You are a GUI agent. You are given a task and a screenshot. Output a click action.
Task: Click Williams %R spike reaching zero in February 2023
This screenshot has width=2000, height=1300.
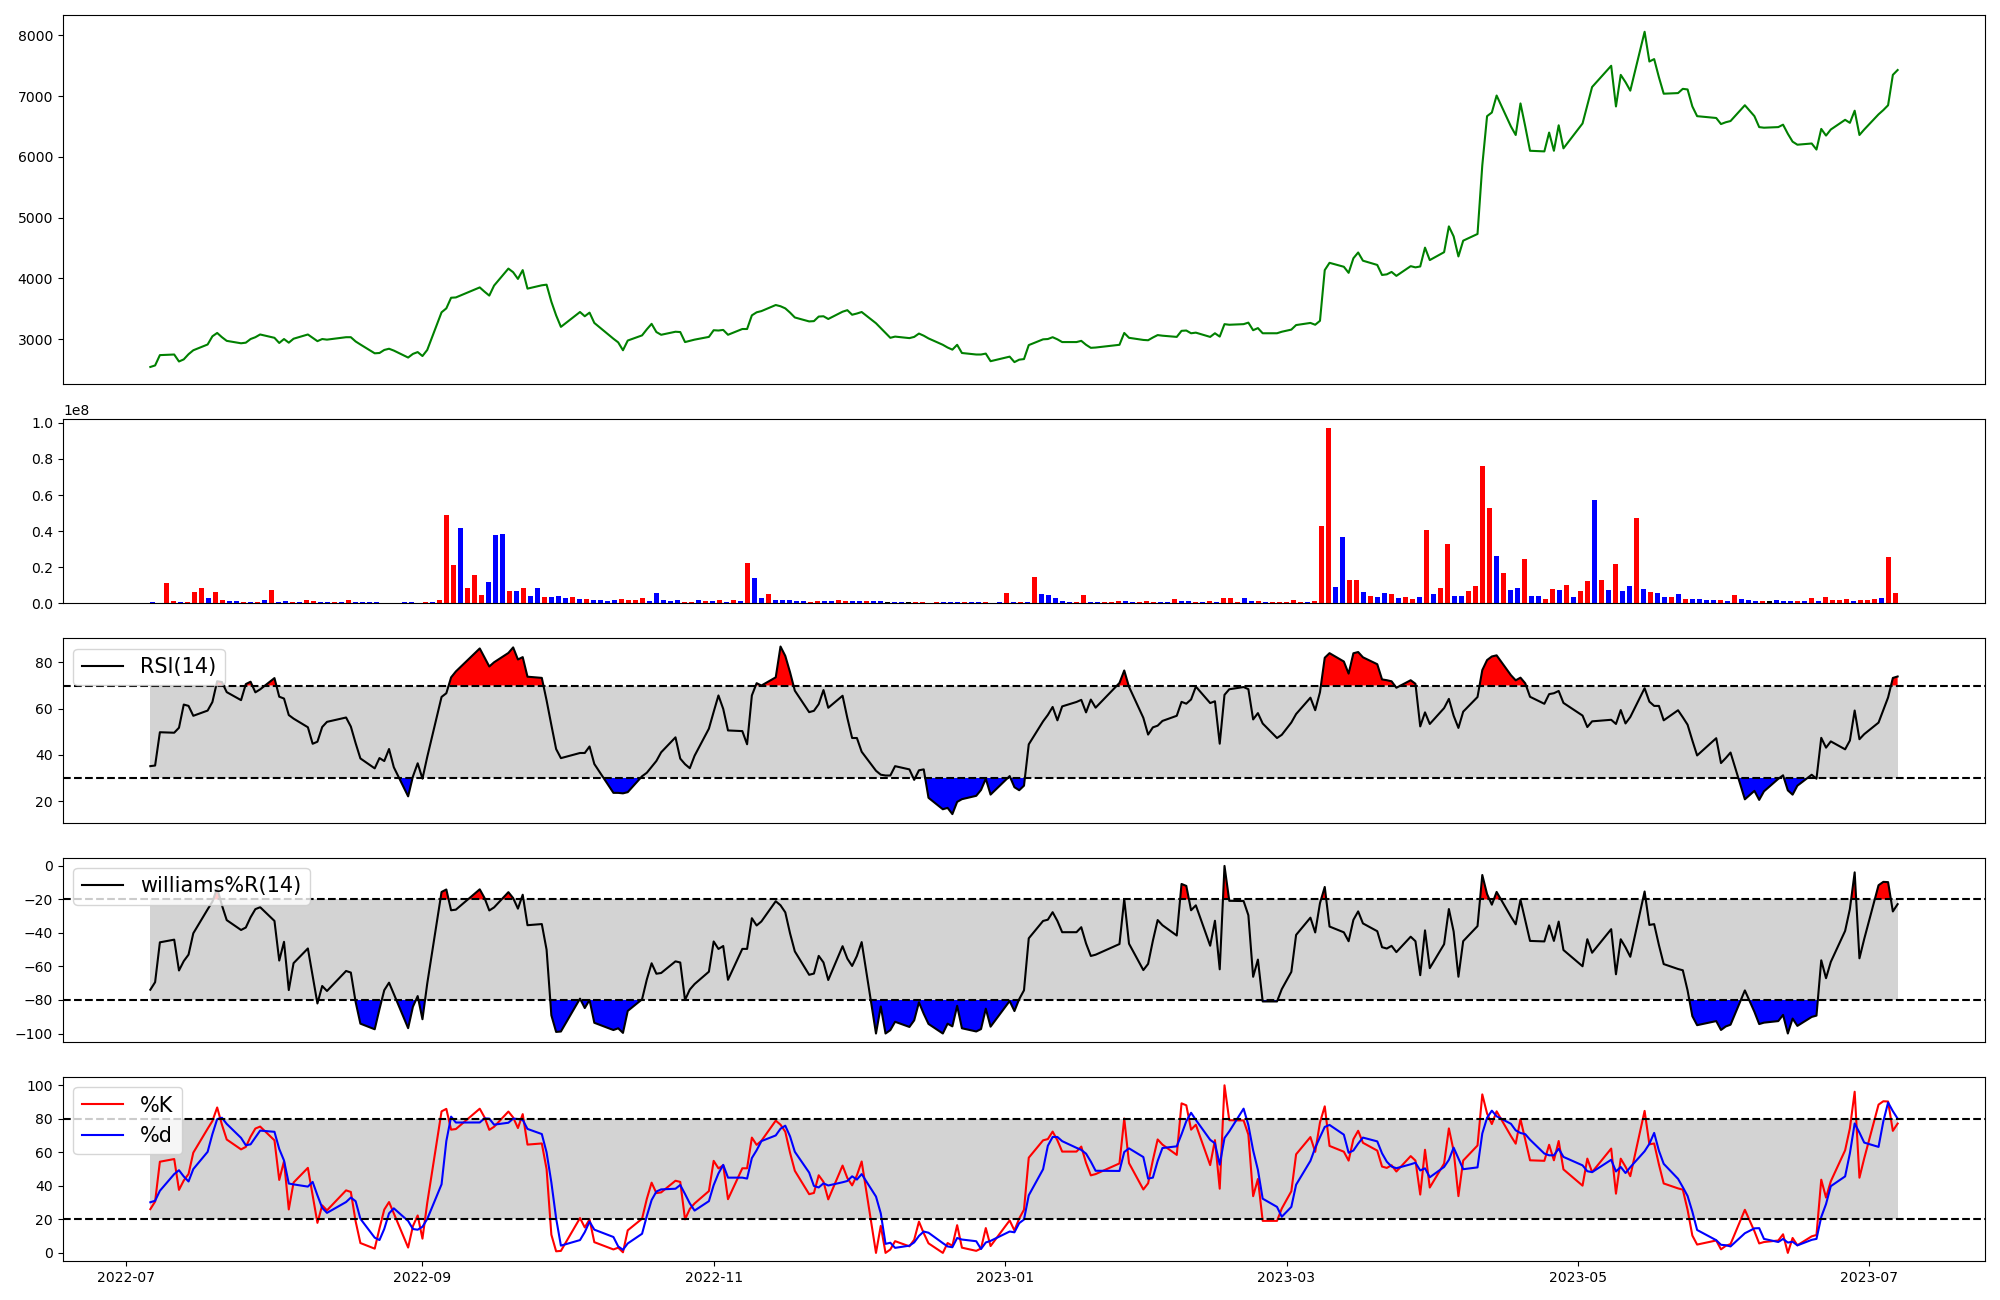click(1224, 867)
